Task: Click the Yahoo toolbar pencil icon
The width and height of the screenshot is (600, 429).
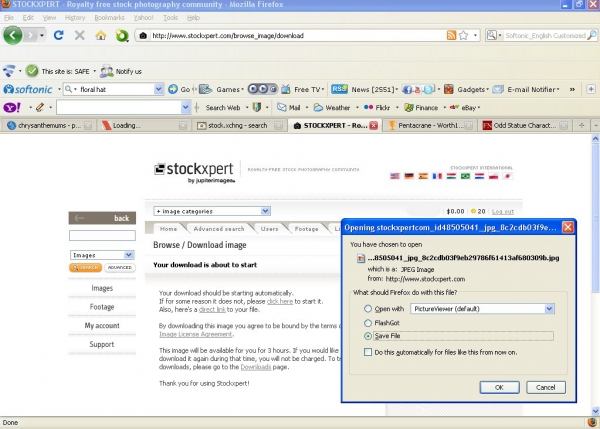Action: coord(40,108)
